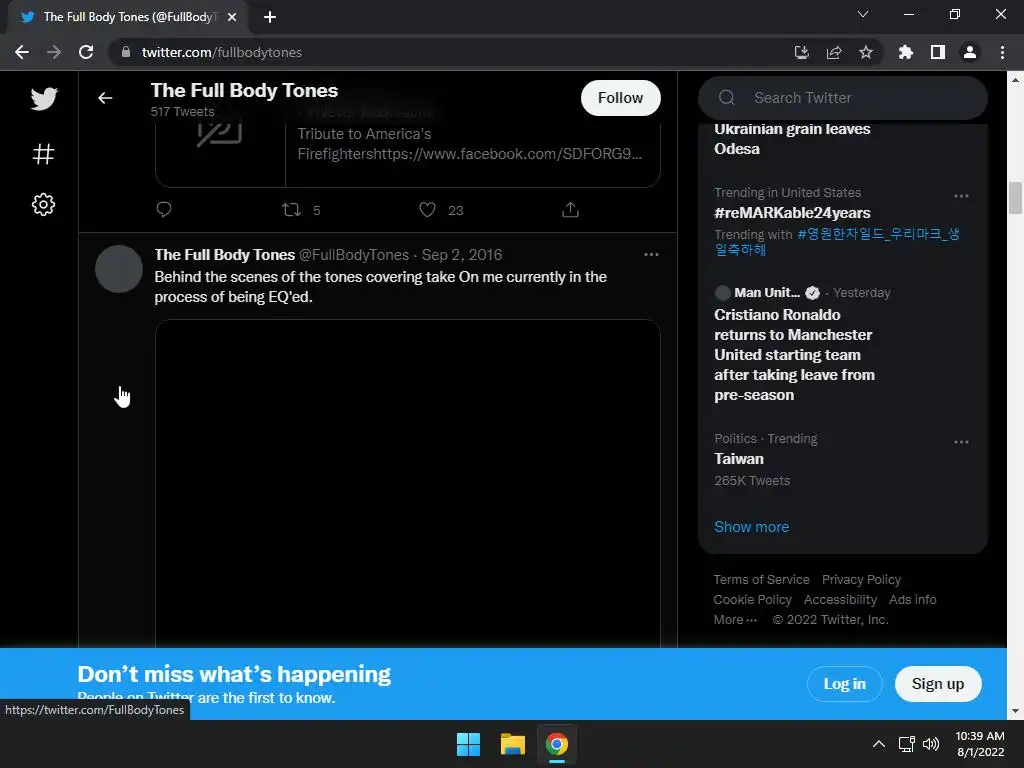This screenshot has height=768, width=1024.
Task: View site information lock icon
Action: (x=126, y=52)
